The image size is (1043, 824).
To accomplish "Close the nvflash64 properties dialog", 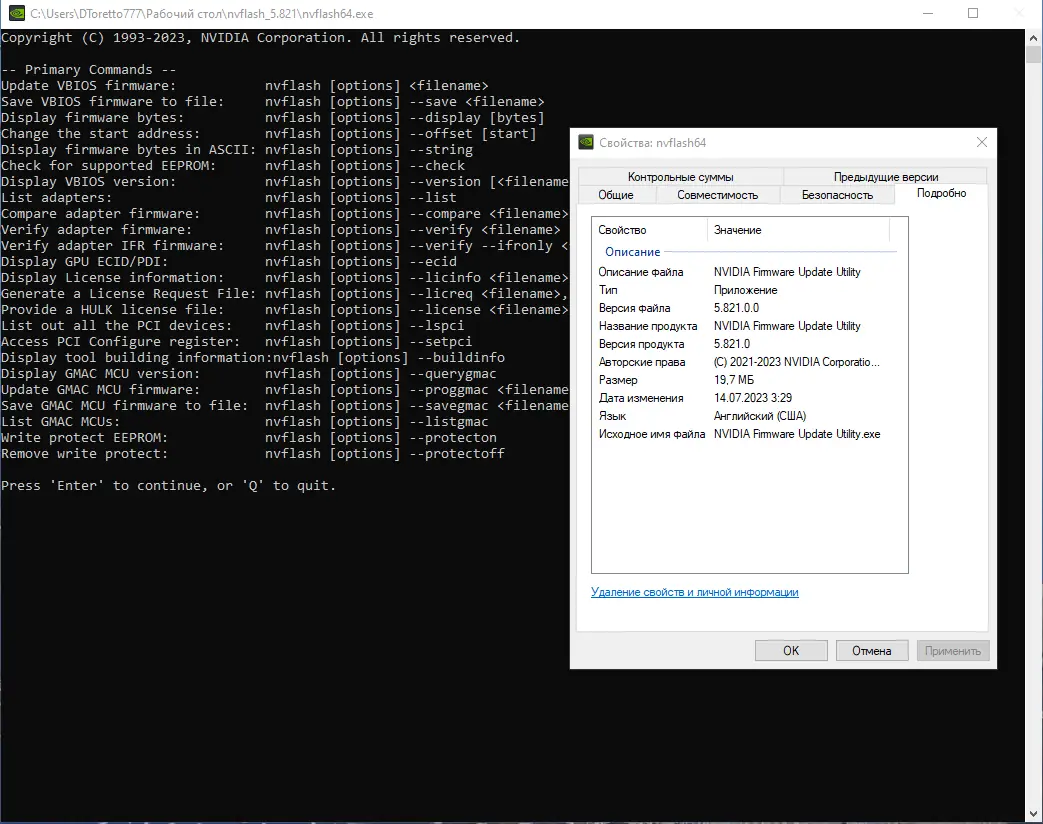I will (981, 142).
